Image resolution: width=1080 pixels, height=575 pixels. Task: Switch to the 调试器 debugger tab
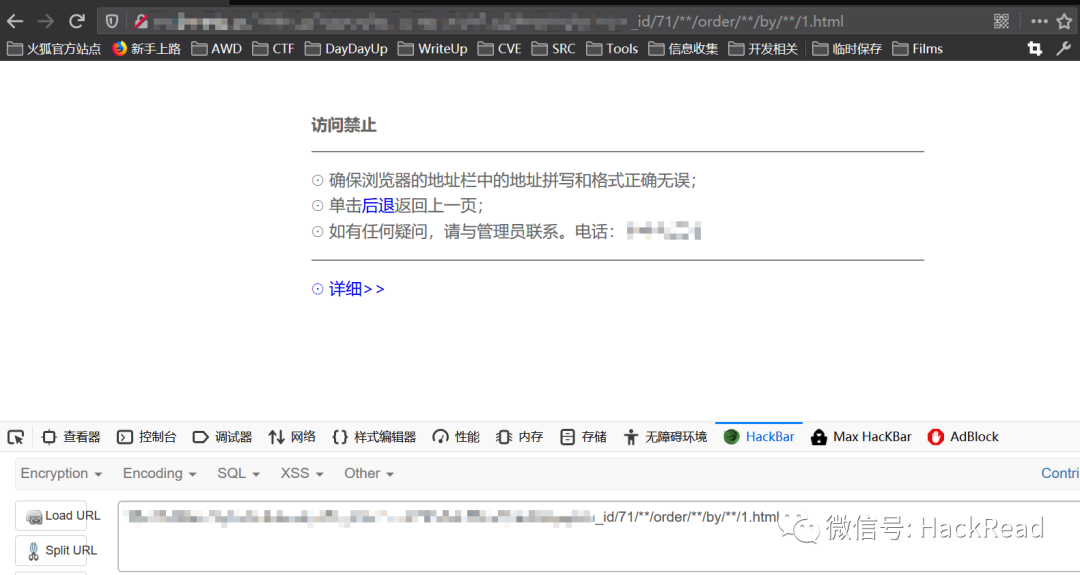click(222, 437)
